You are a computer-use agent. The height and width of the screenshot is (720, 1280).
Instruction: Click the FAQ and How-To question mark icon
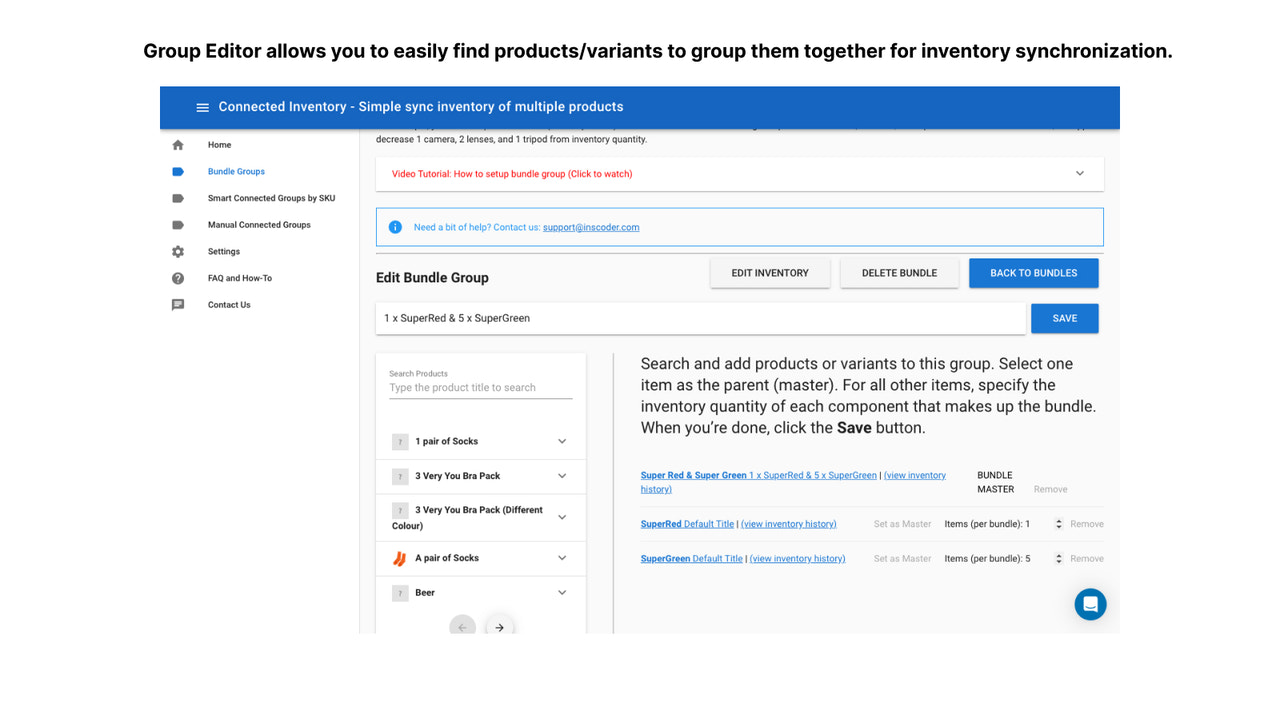[x=178, y=278]
